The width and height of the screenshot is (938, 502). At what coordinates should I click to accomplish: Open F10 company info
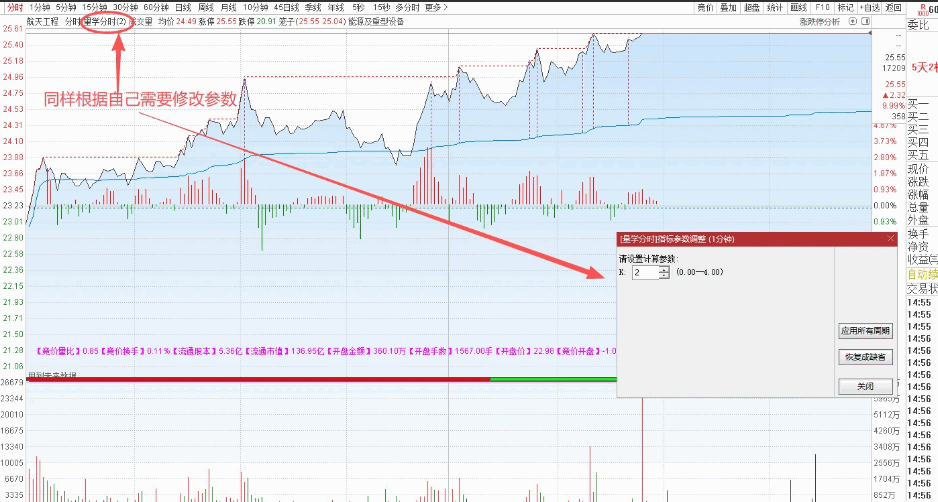823,7
